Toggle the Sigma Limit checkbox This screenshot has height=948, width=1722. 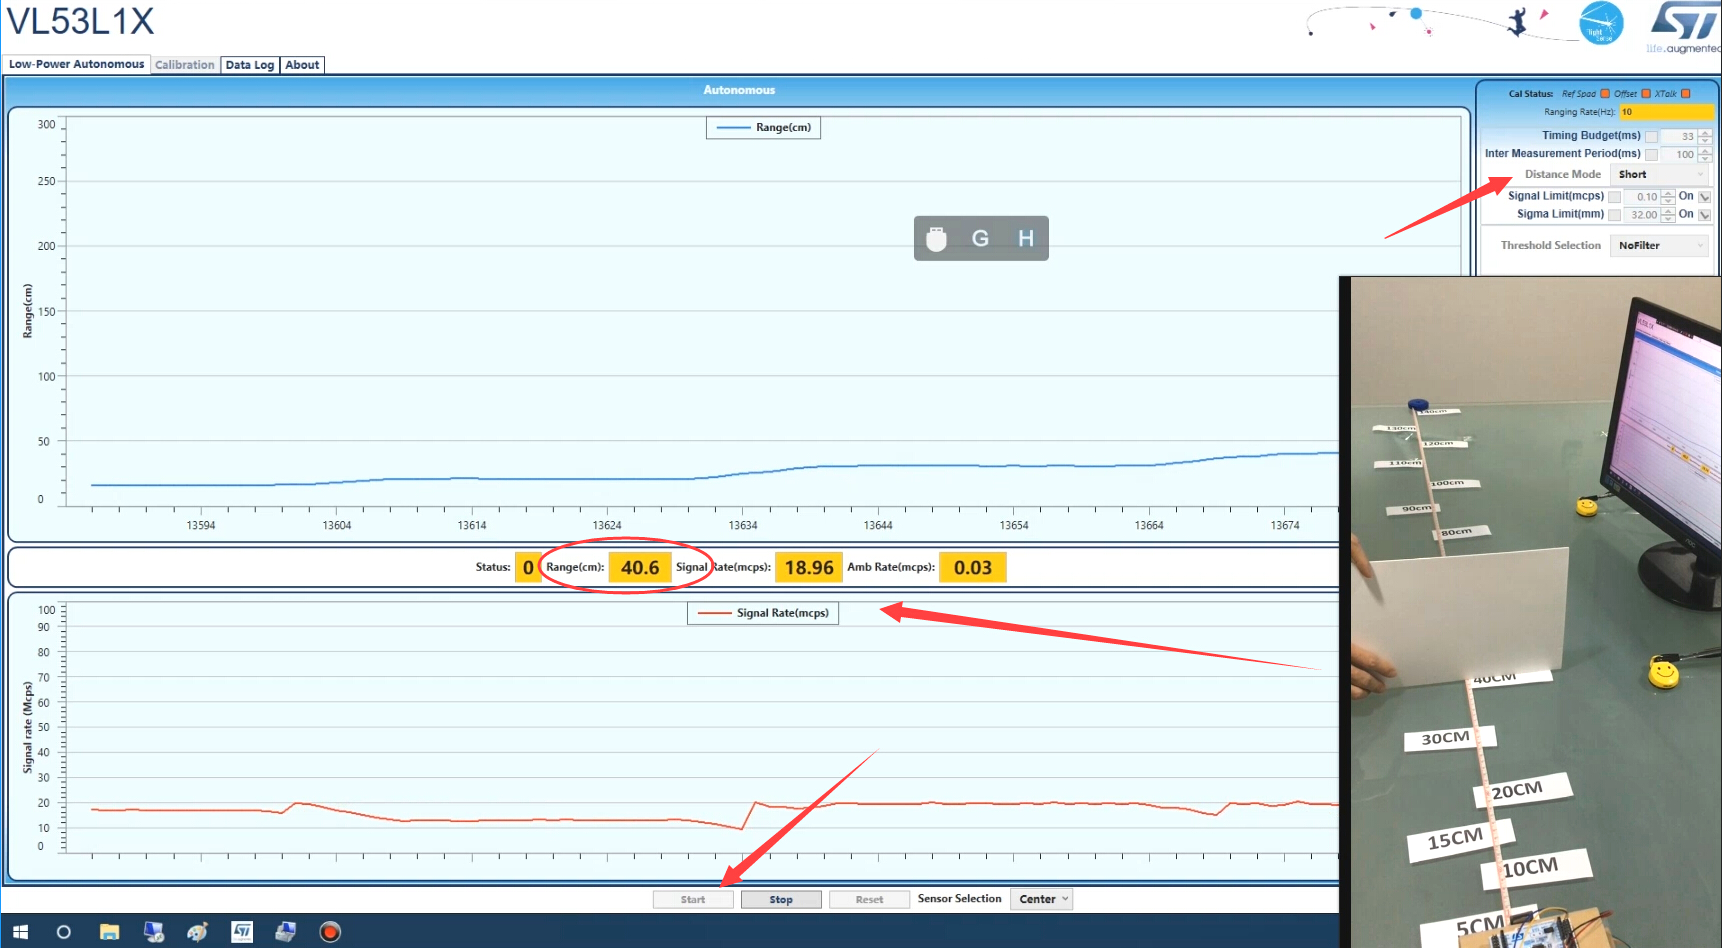1614,215
